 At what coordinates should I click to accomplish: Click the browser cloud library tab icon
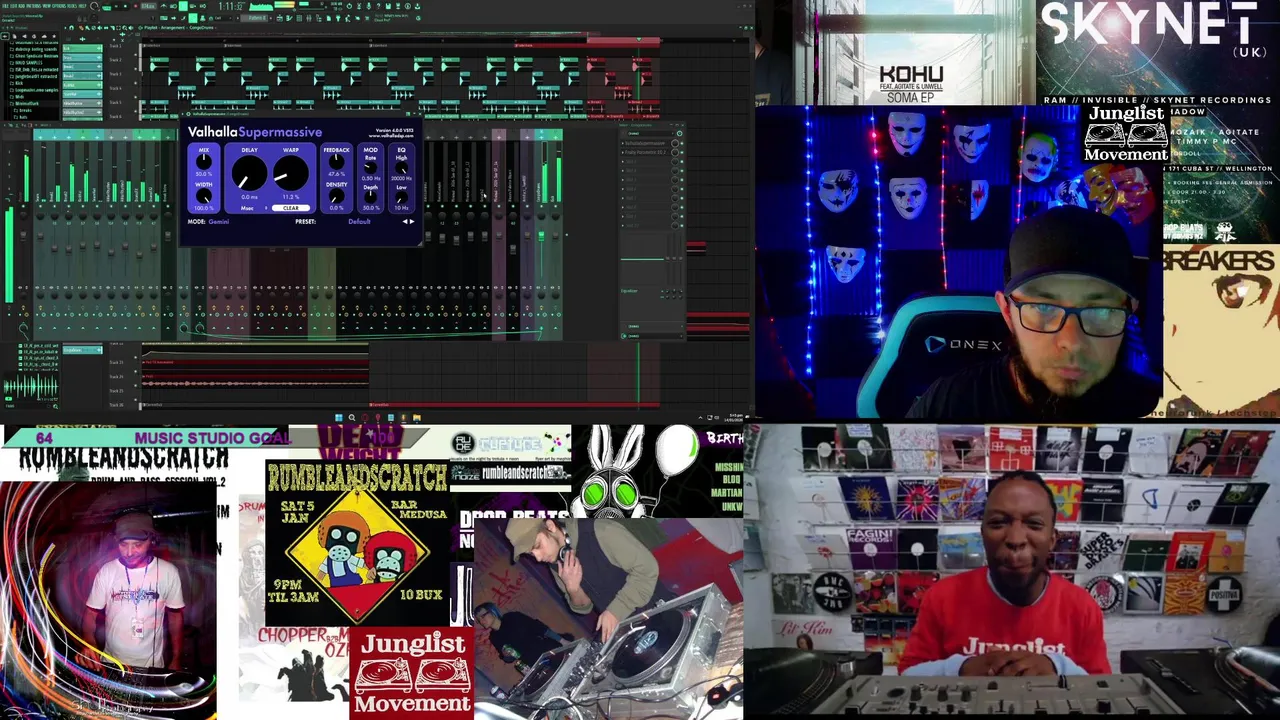(x=44, y=36)
